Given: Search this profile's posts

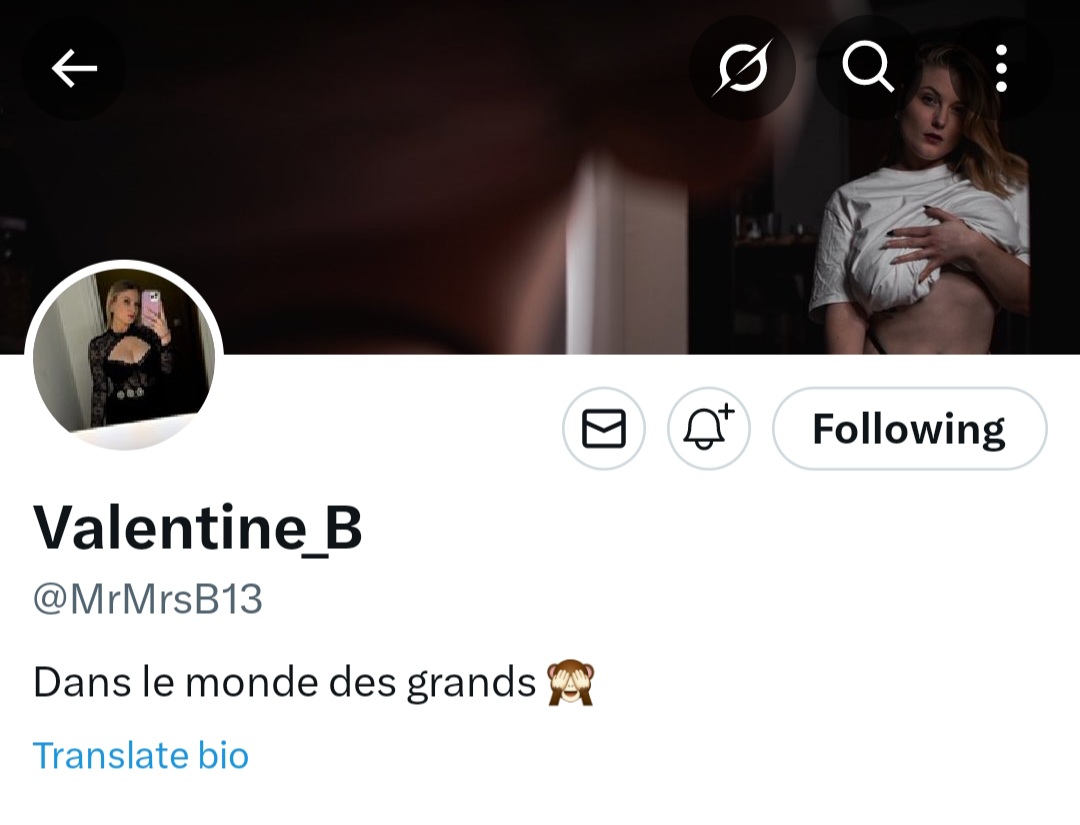Looking at the screenshot, I should click(x=867, y=69).
